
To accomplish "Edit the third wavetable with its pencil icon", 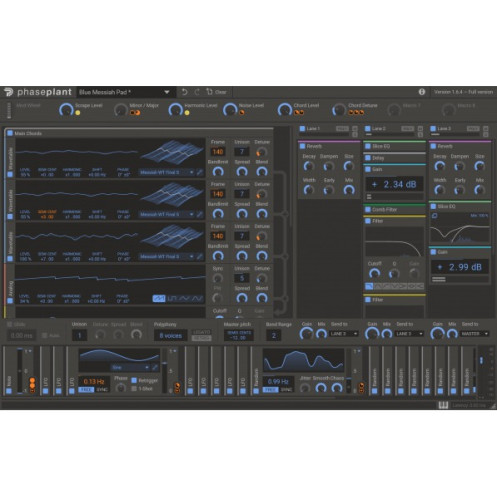I will [x=200, y=256].
